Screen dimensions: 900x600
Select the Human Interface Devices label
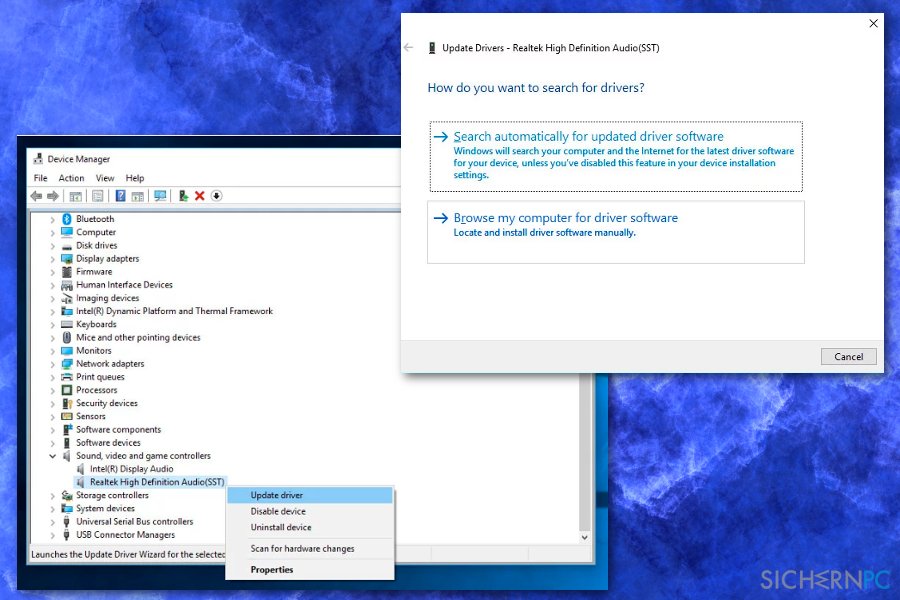[x=125, y=285]
